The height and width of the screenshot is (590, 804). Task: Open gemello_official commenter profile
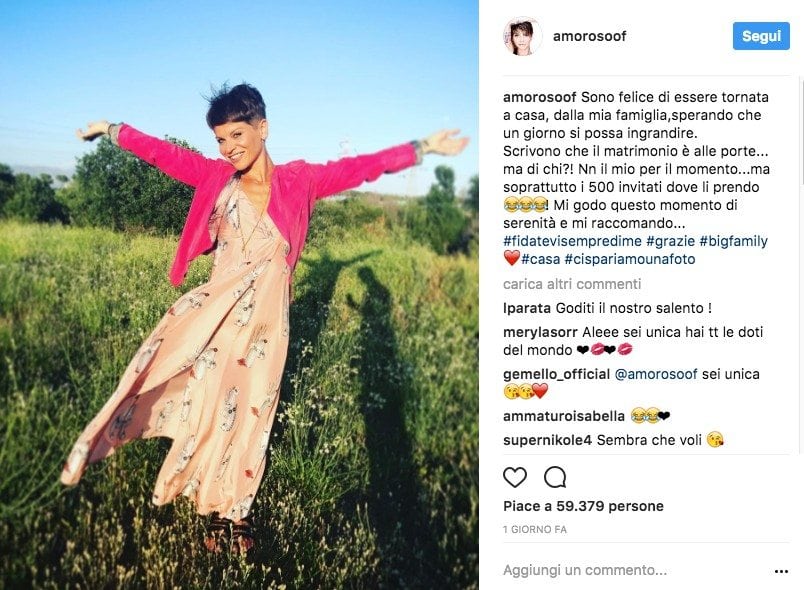pyautogui.click(x=556, y=374)
